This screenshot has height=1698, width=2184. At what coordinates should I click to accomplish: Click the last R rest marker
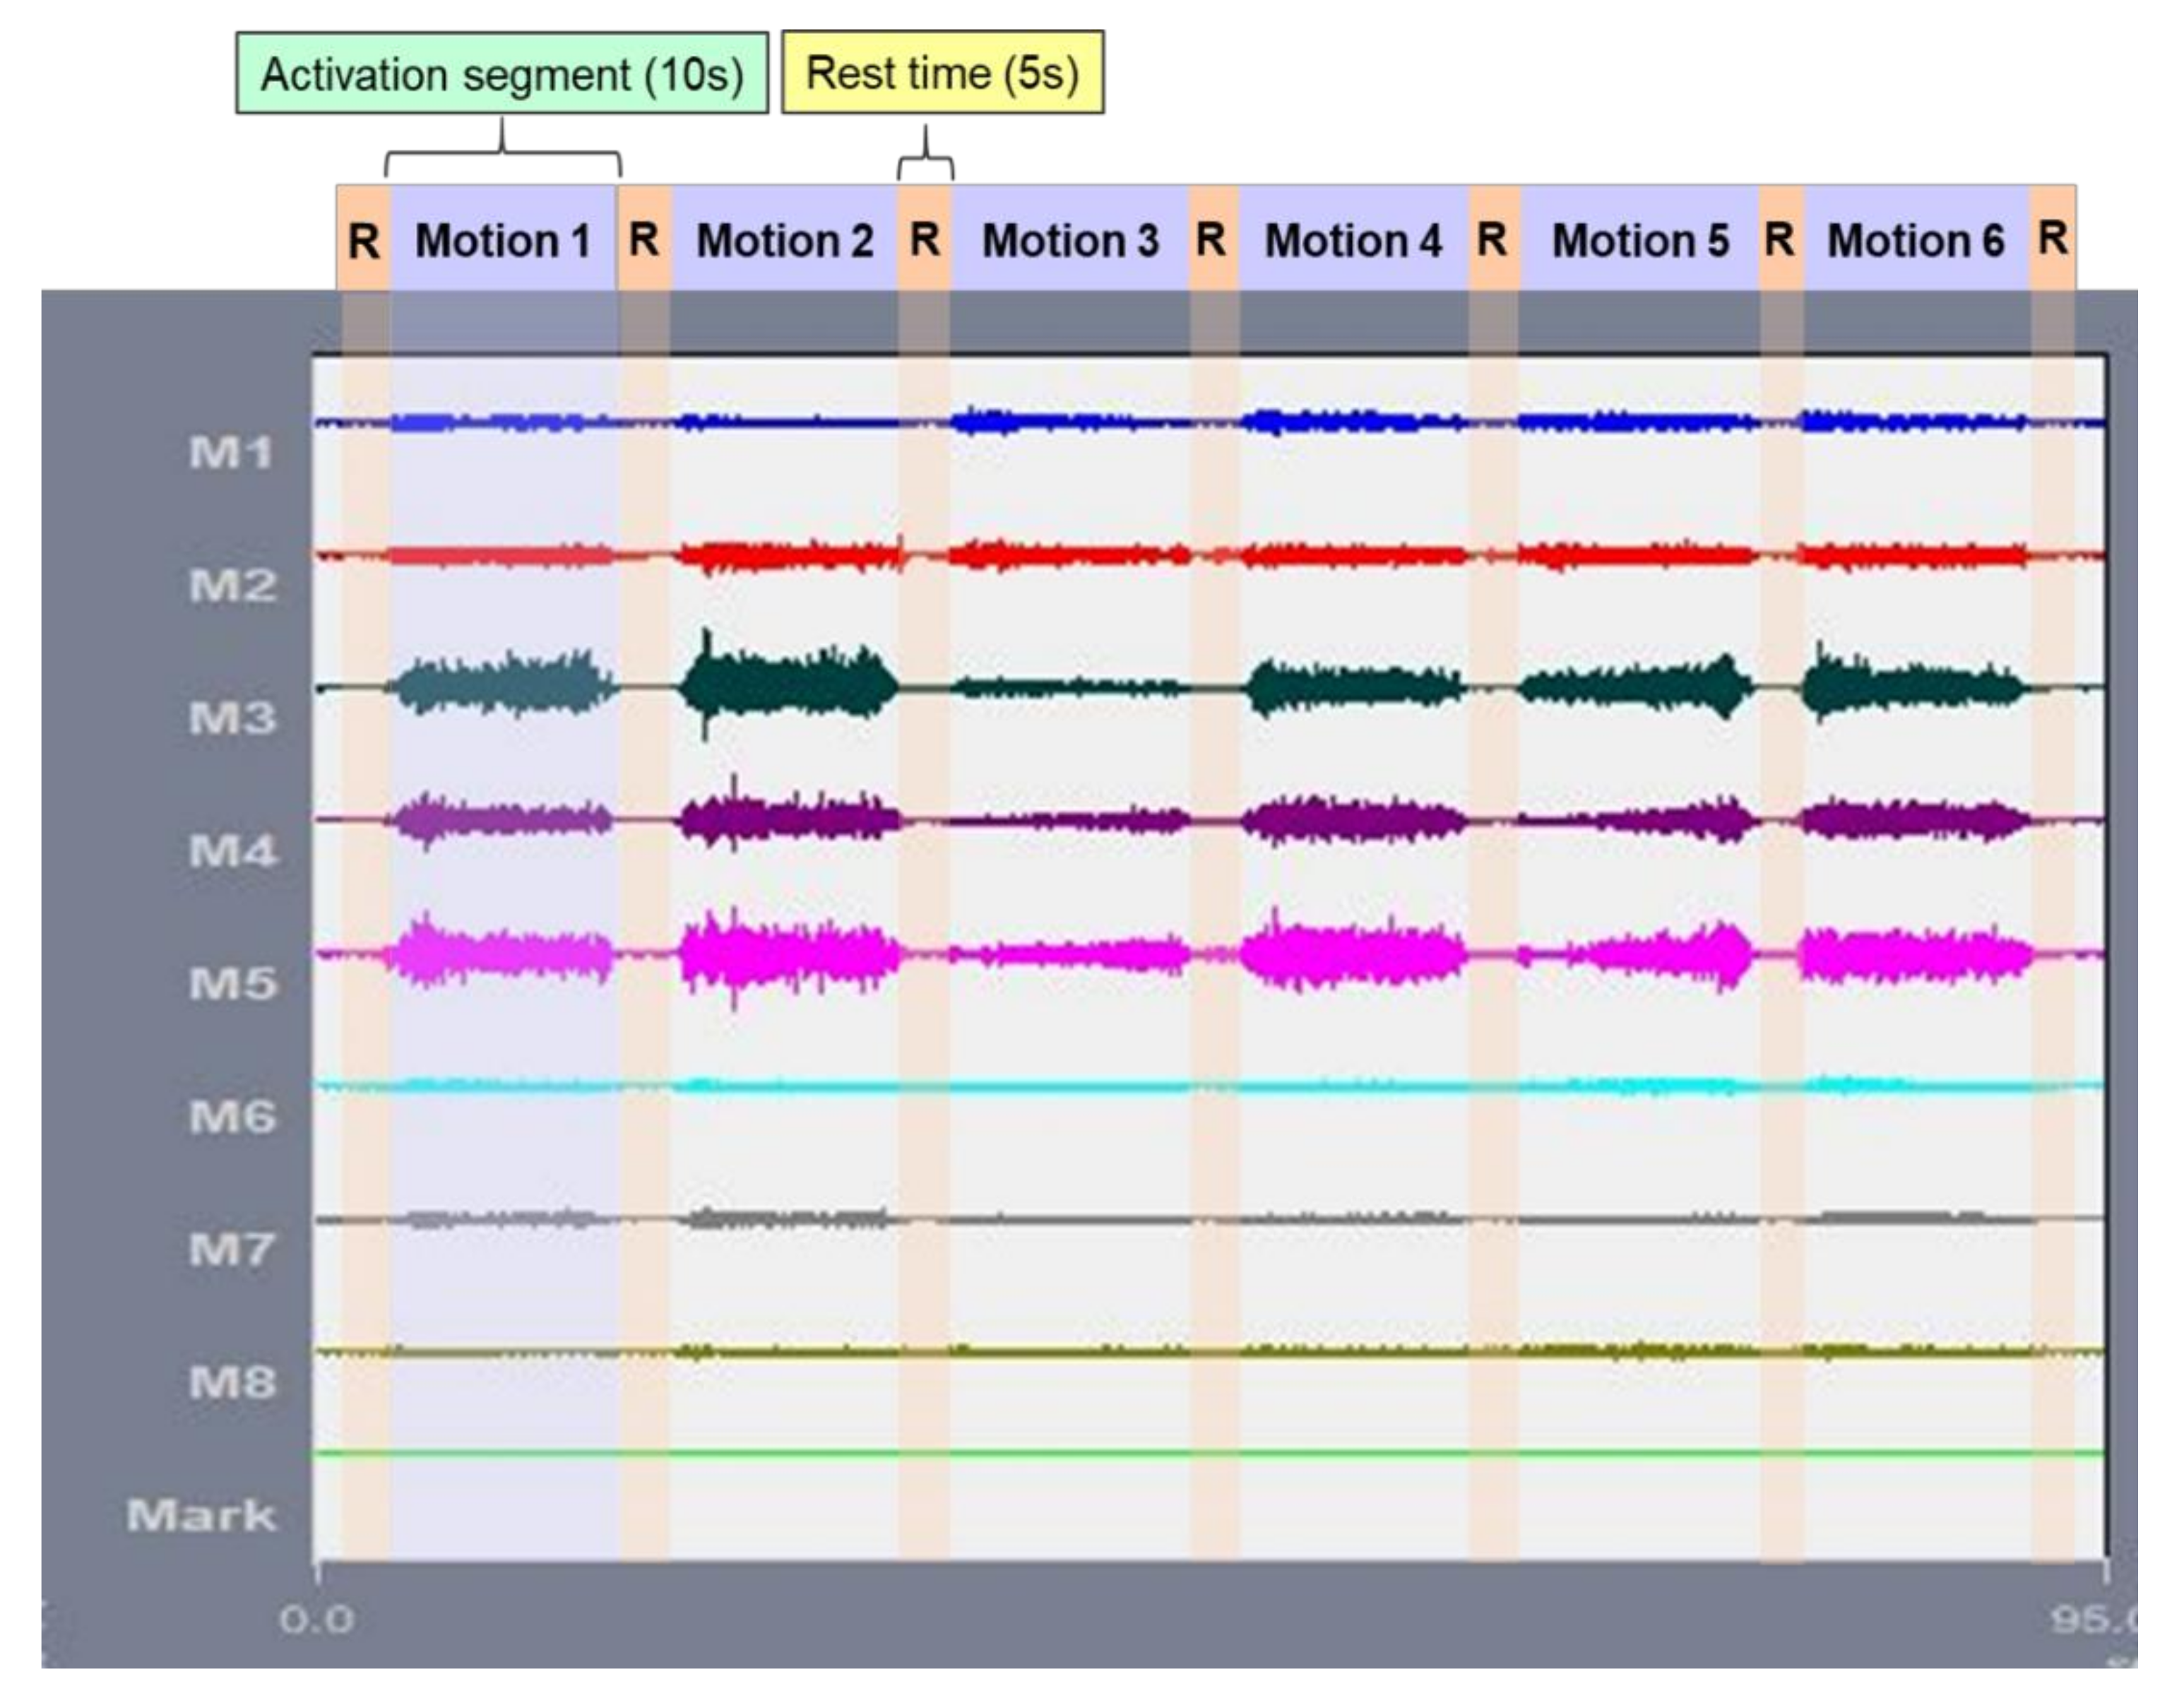[x=2052, y=239]
